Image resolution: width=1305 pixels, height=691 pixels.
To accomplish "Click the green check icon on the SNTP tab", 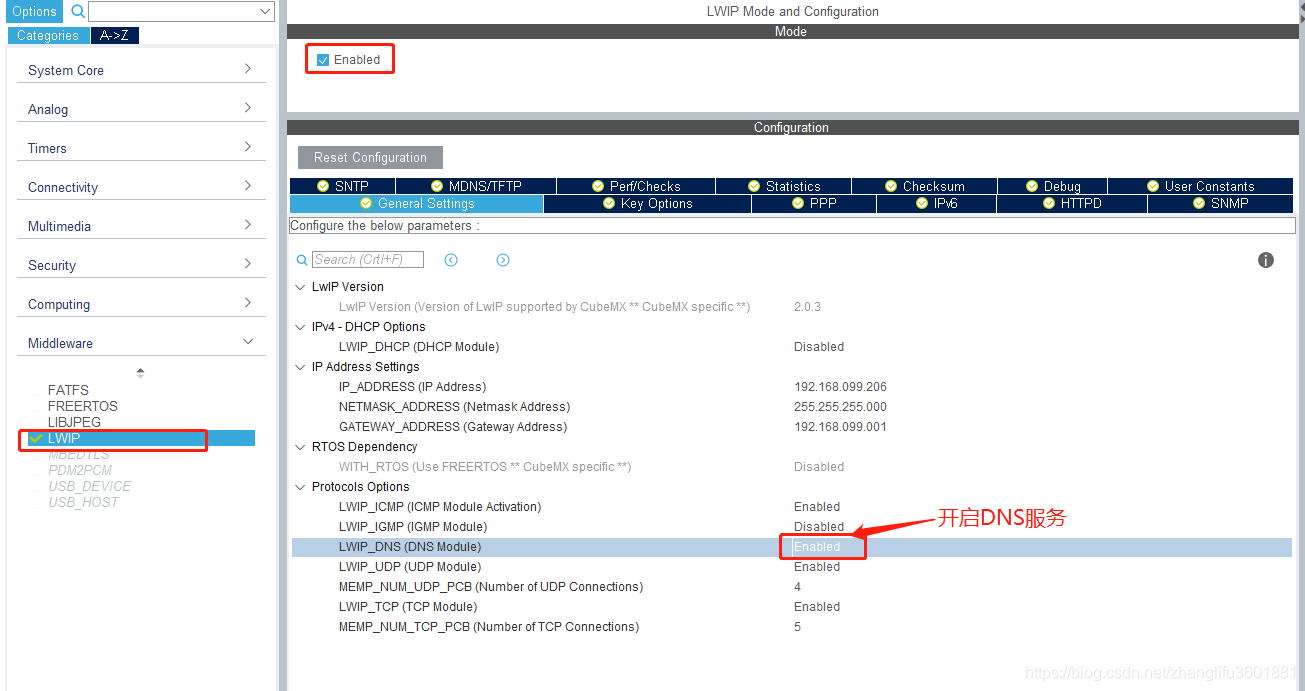I will (x=322, y=185).
